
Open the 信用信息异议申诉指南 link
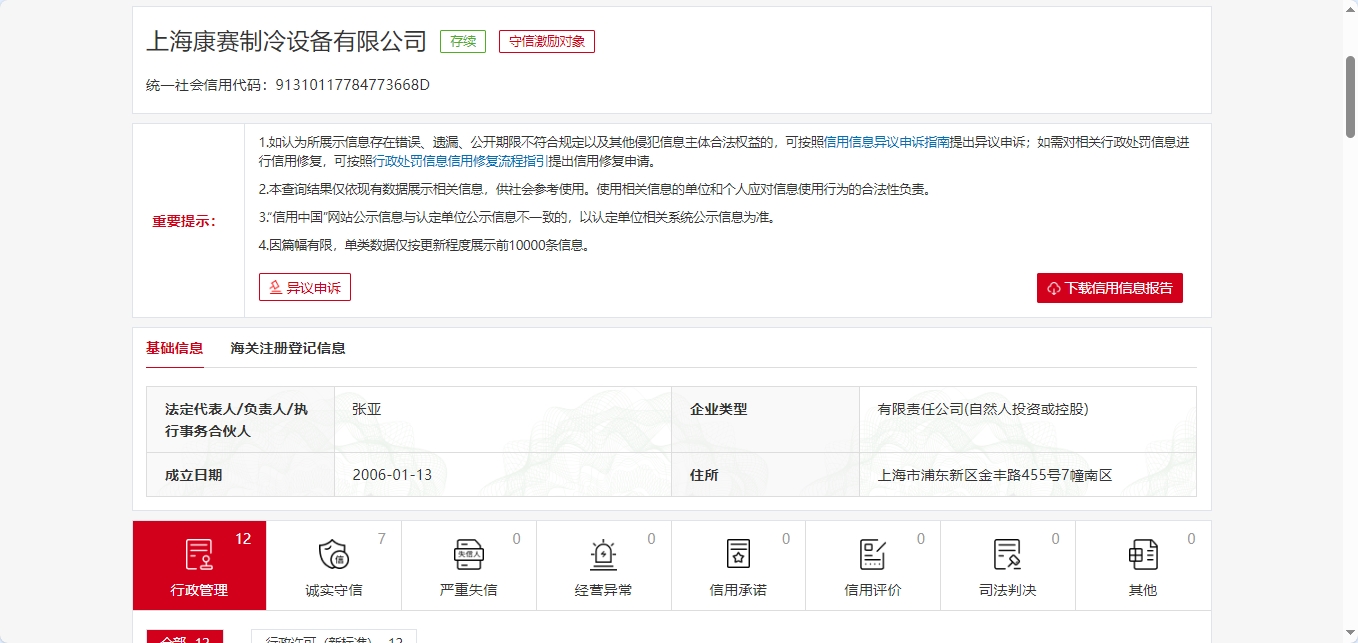[886, 142]
